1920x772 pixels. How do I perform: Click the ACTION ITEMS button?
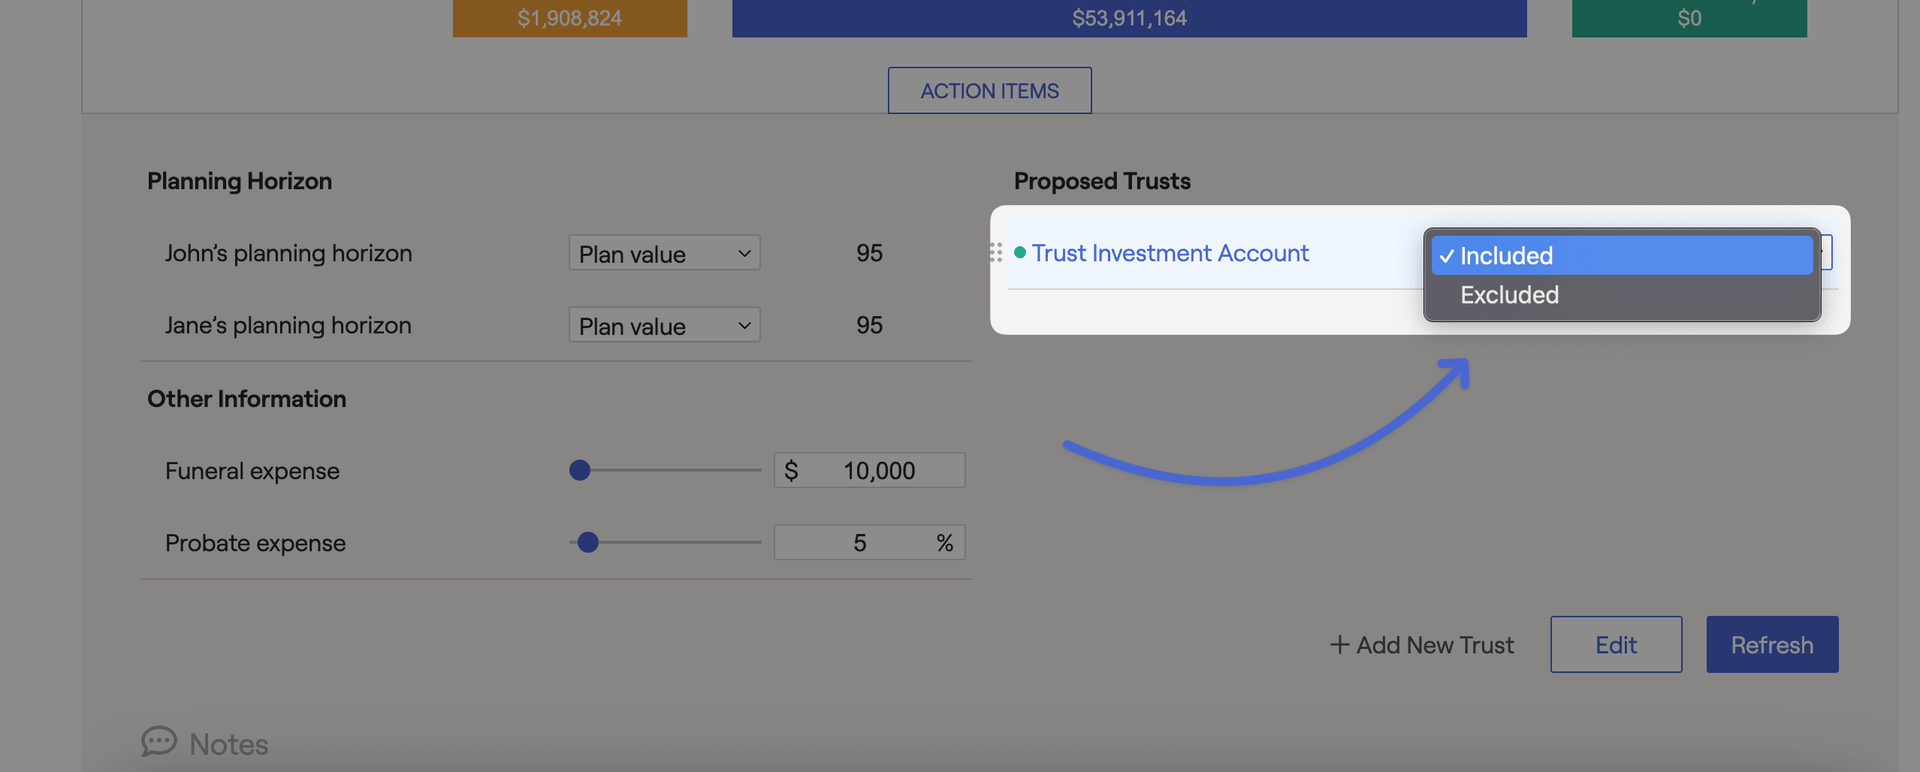(989, 91)
